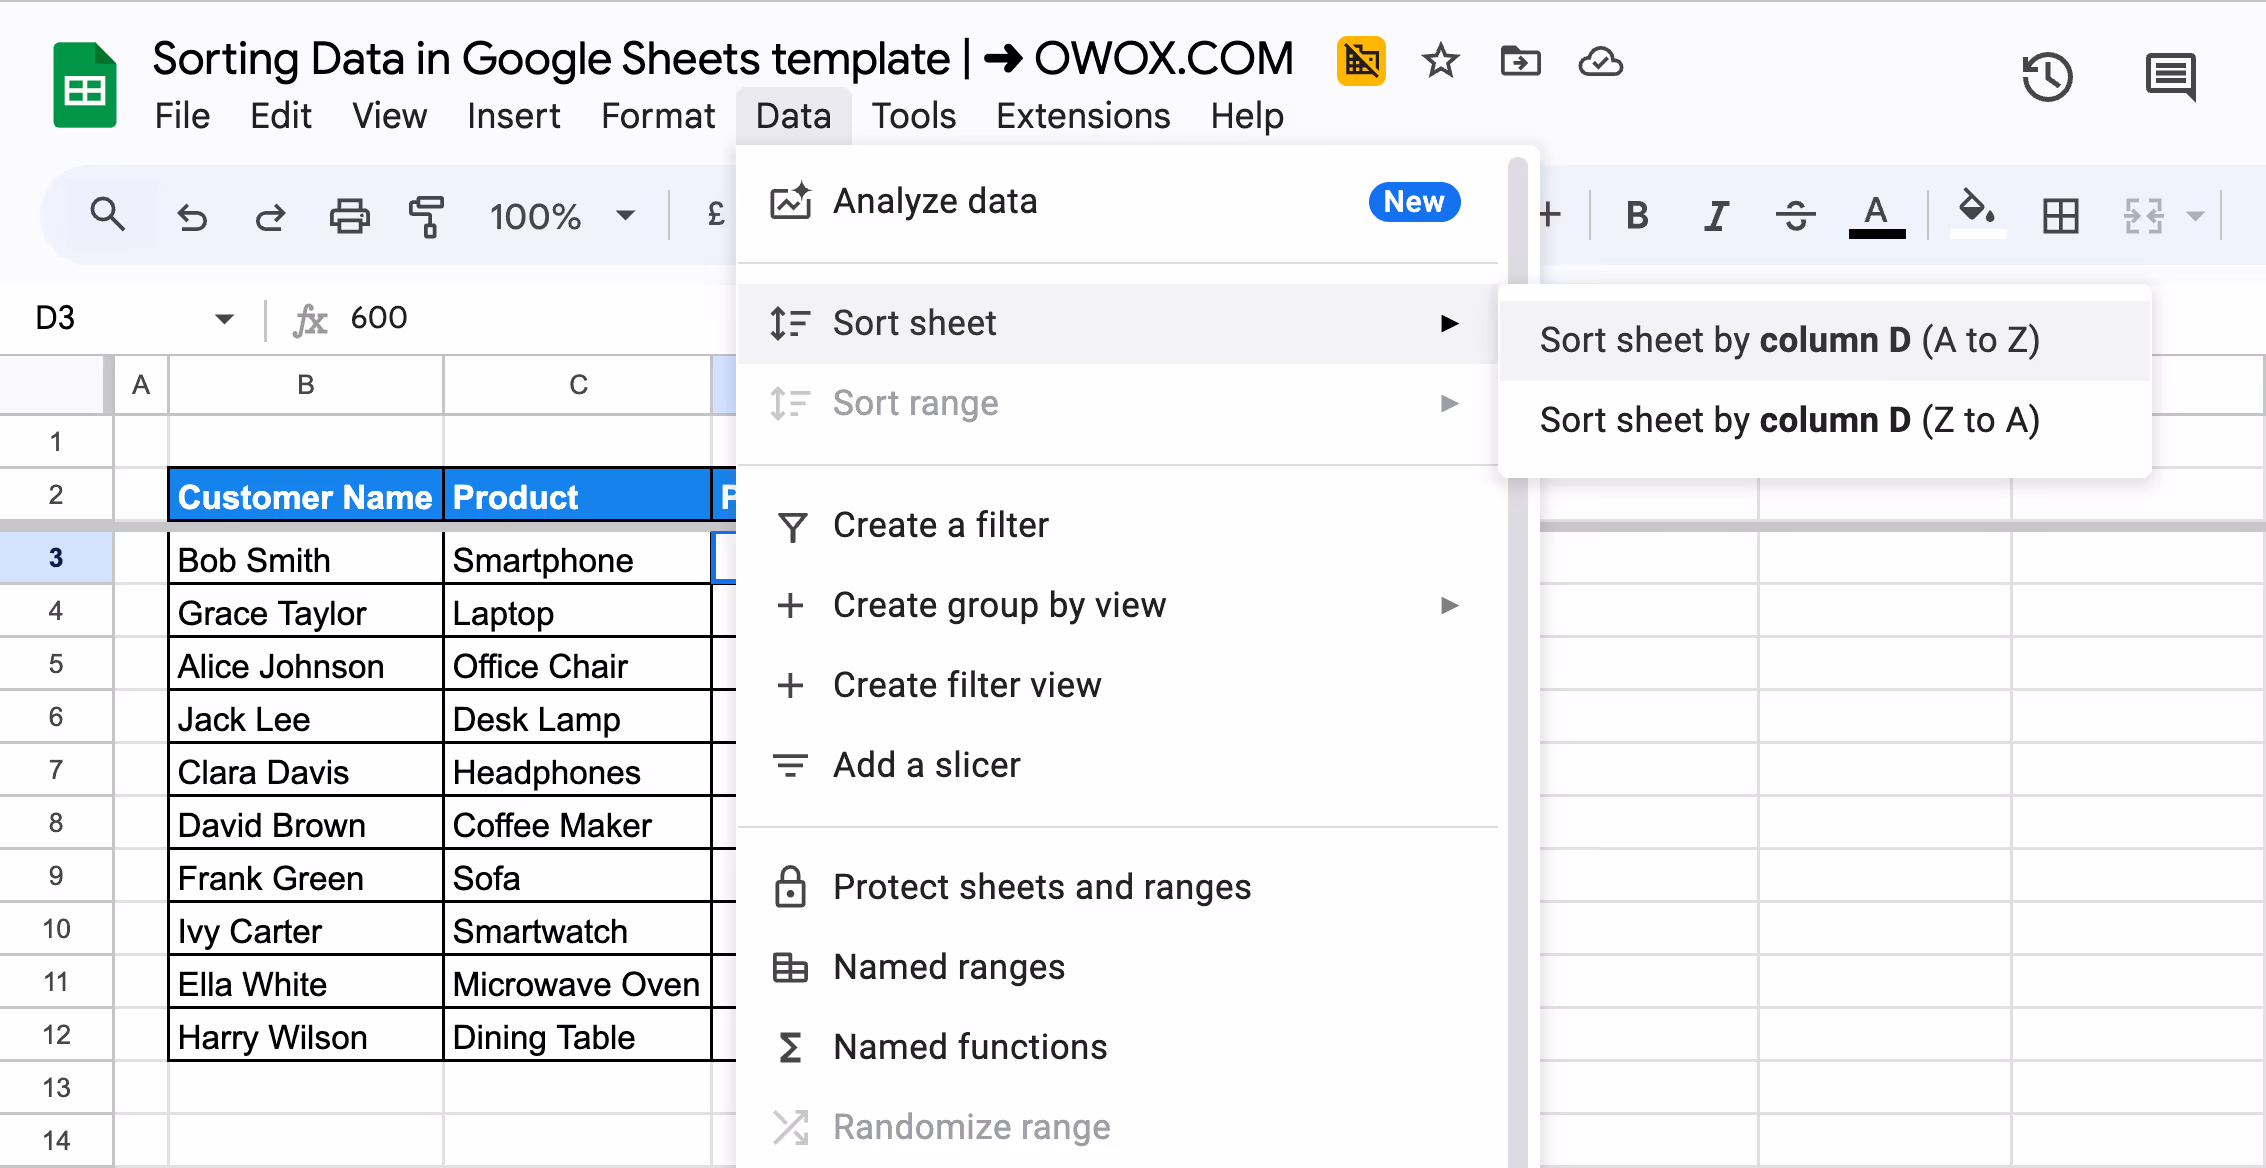This screenshot has height=1168, width=2266.
Task: Open Protect sheets and ranges
Action: click(1042, 886)
